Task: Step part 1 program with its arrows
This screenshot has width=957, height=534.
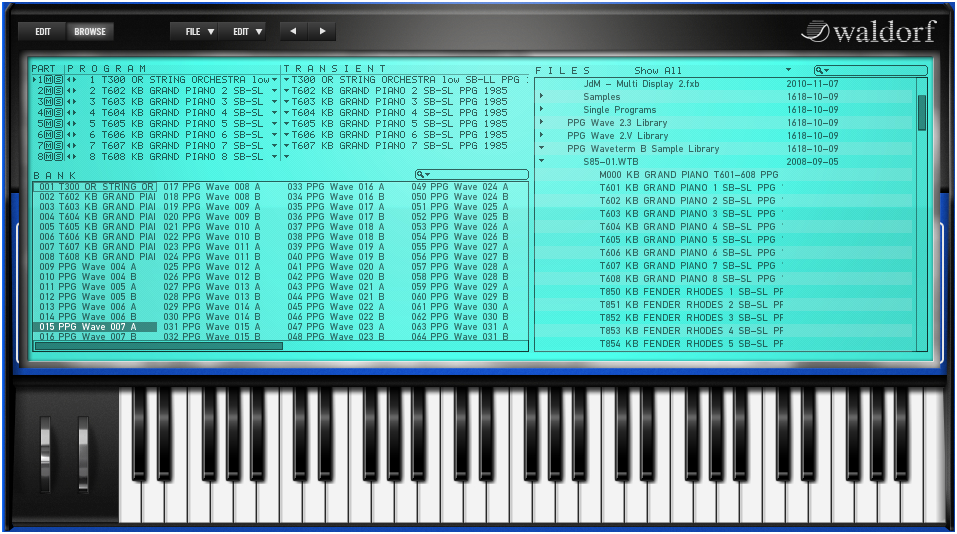Action: (x=71, y=80)
